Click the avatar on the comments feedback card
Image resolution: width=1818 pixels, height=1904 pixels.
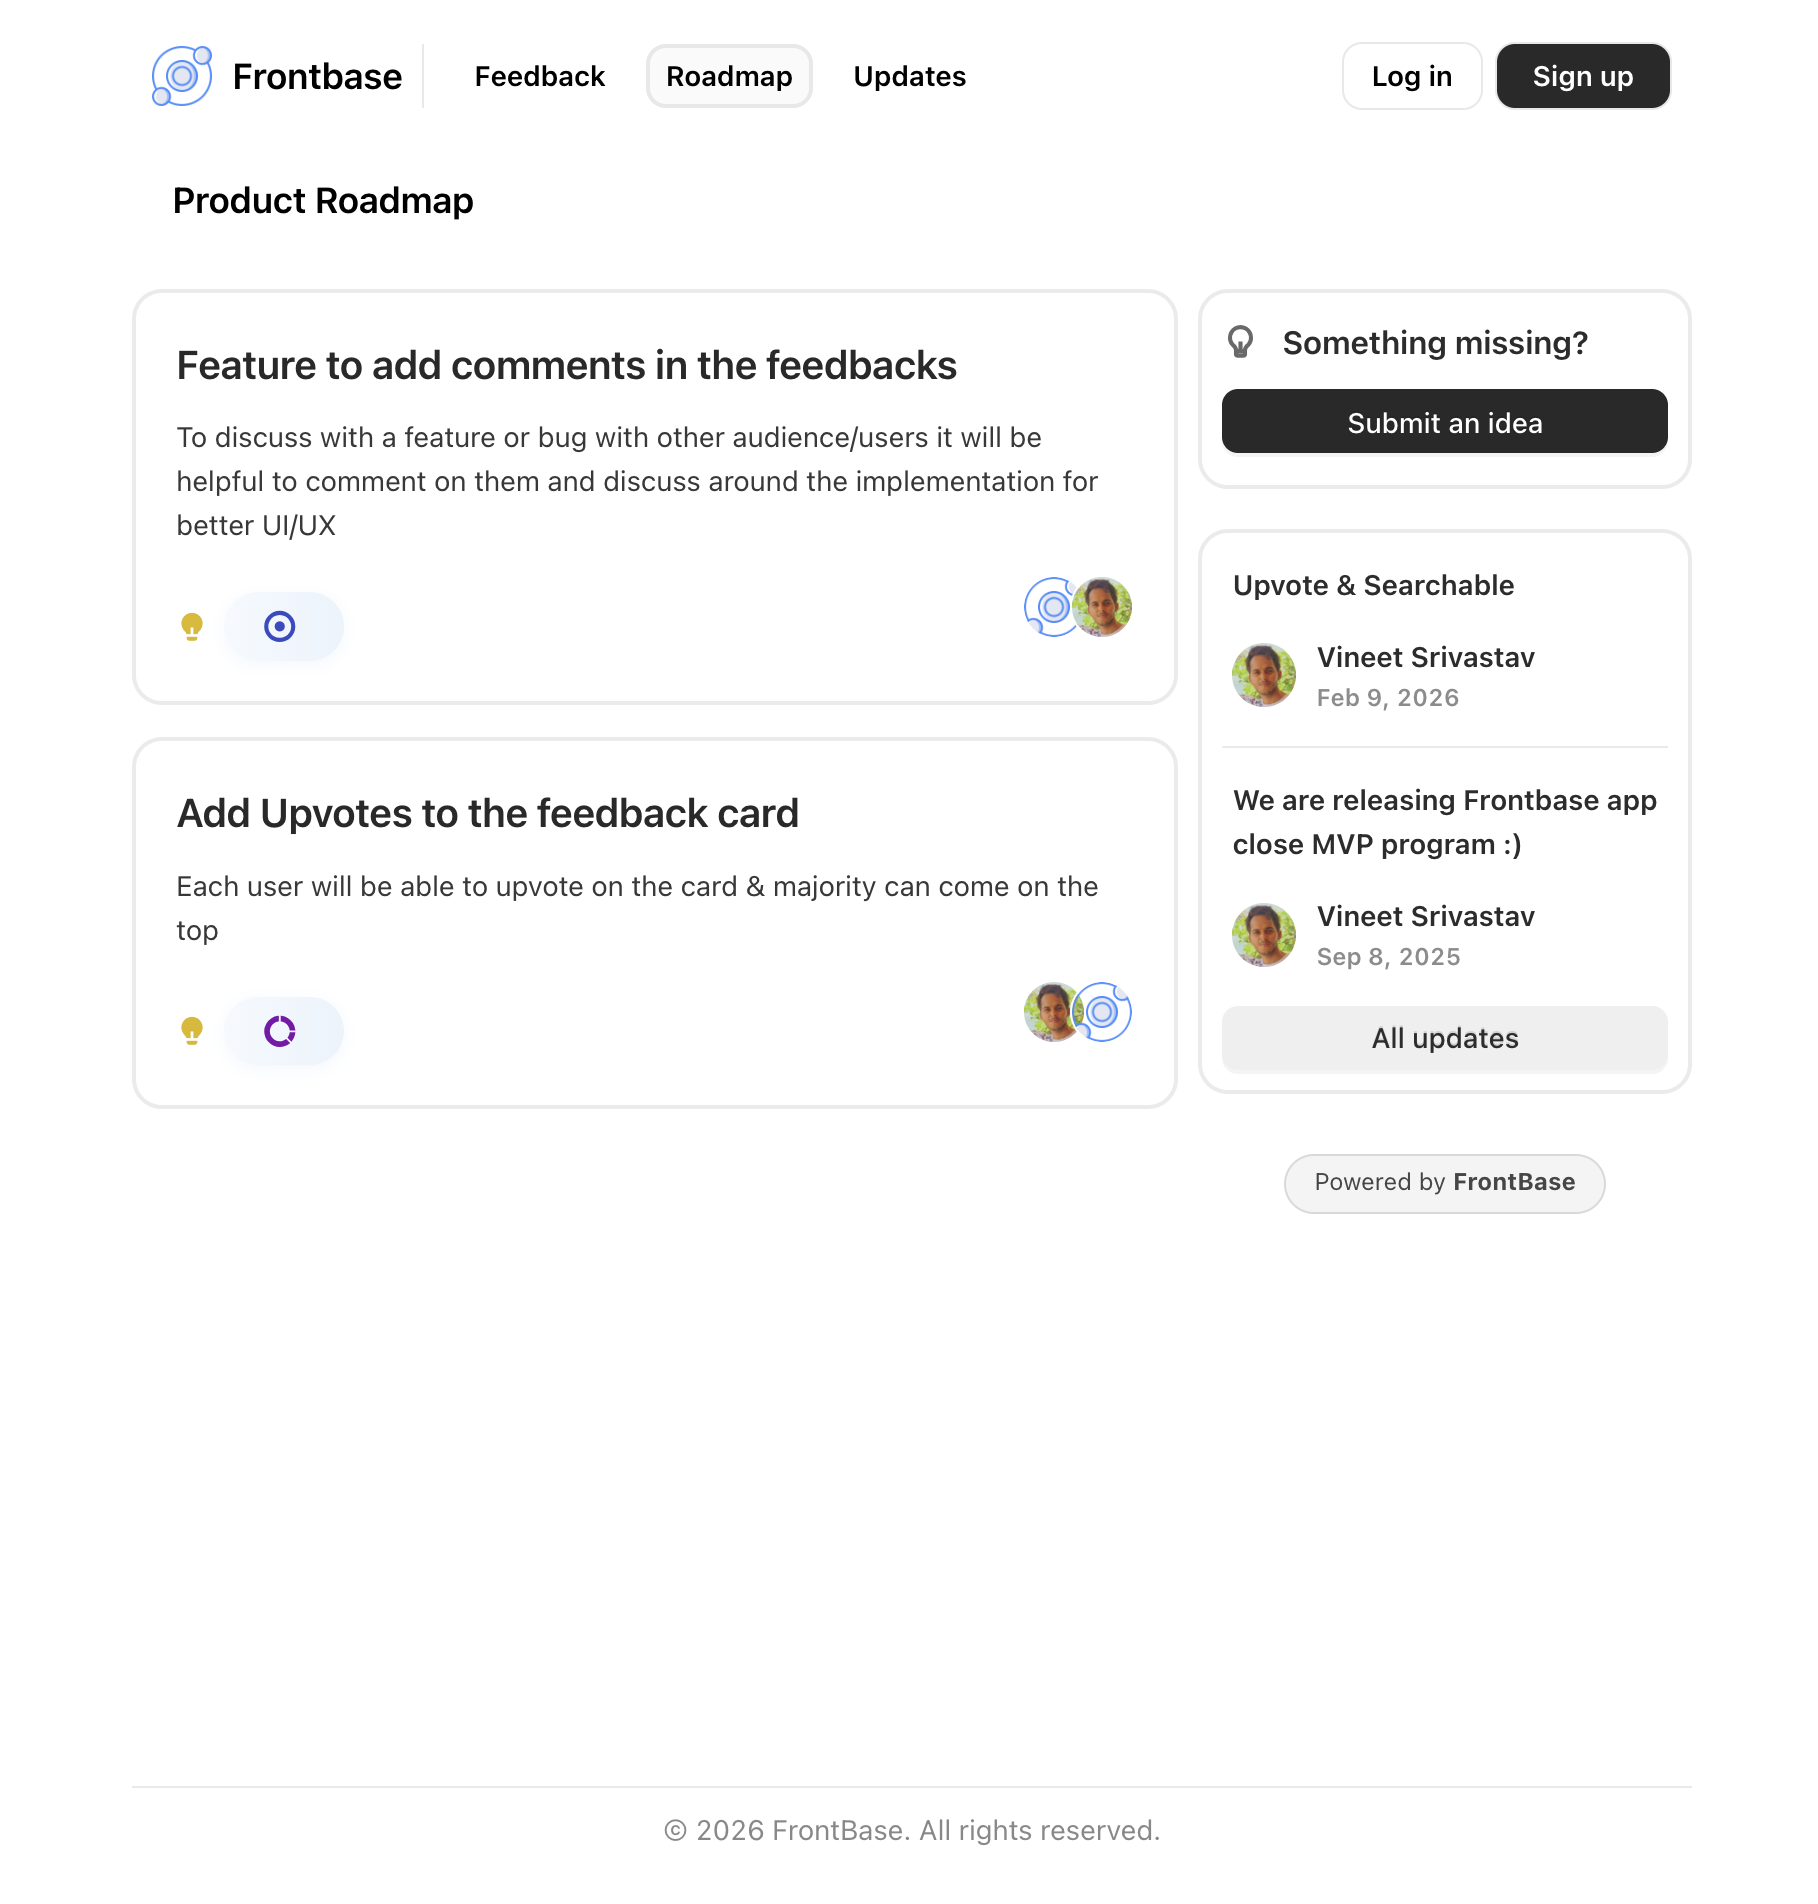(1103, 607)
